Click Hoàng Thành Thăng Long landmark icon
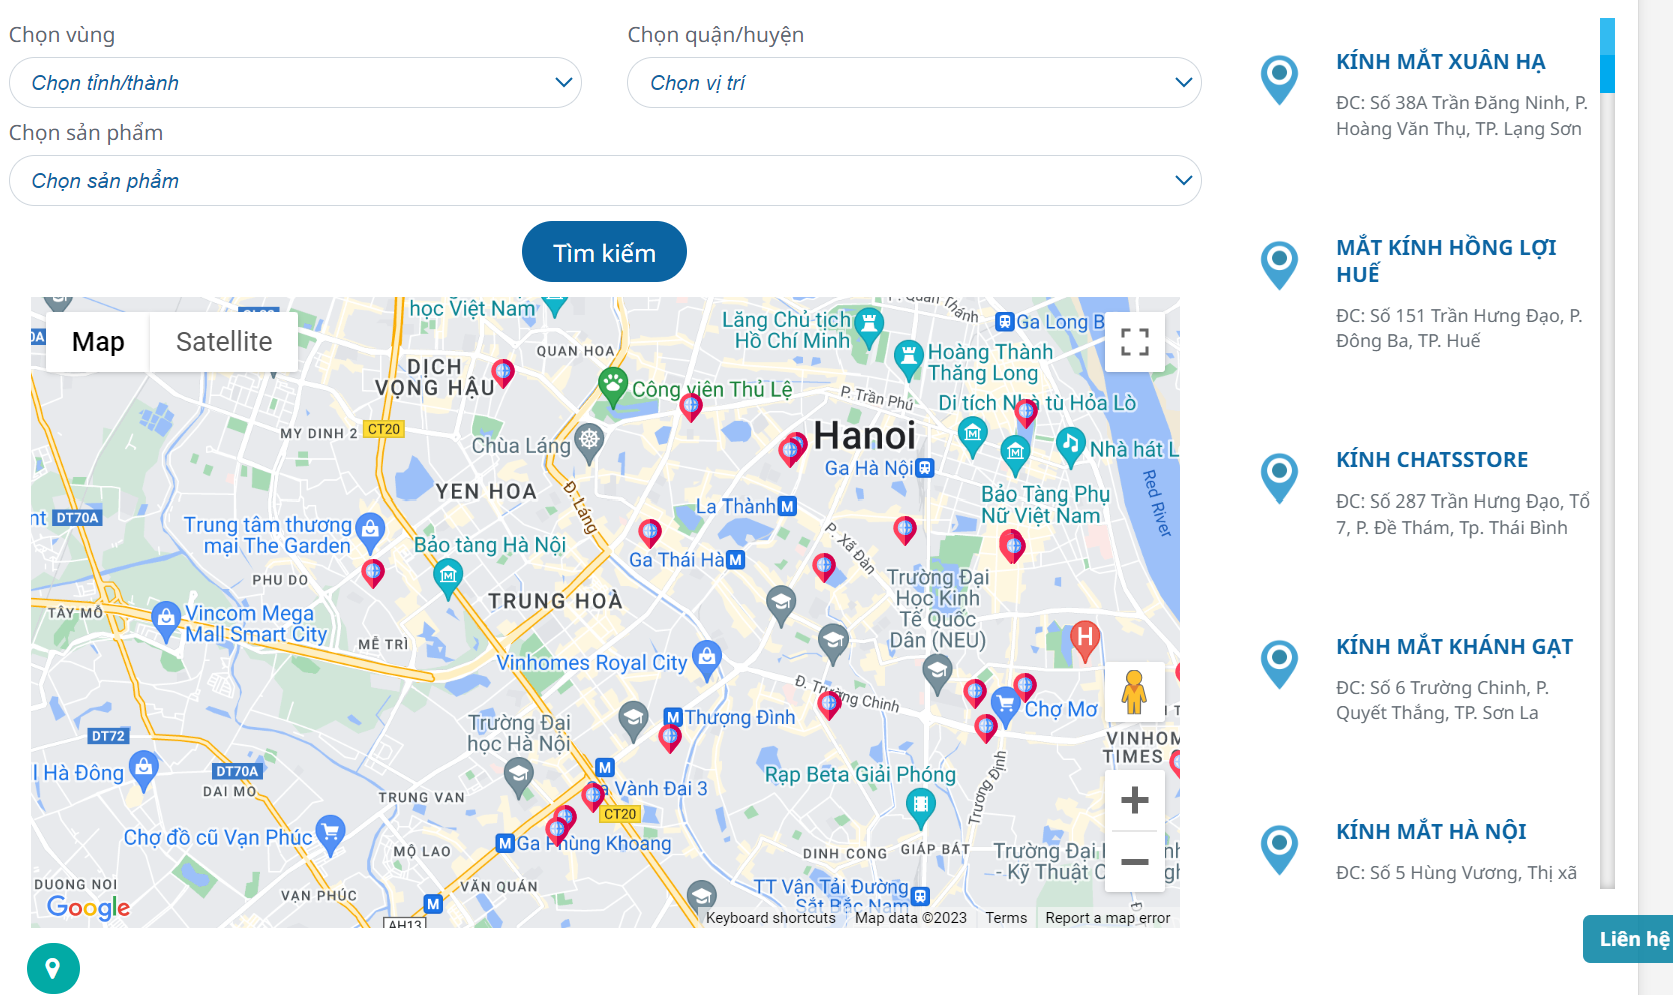1674x996 pixels. point(908,359)
